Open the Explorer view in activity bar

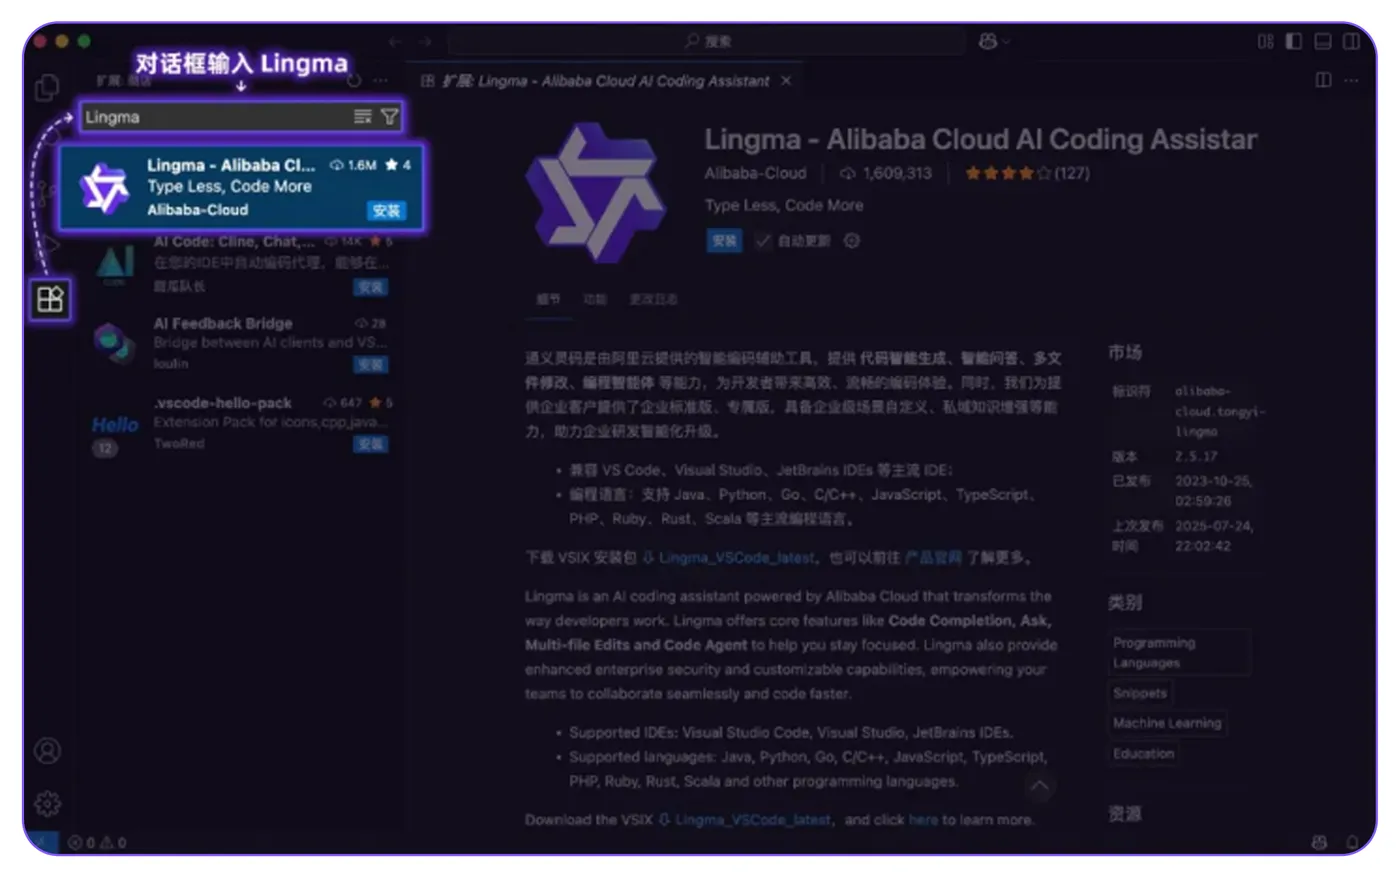(47, 88)
